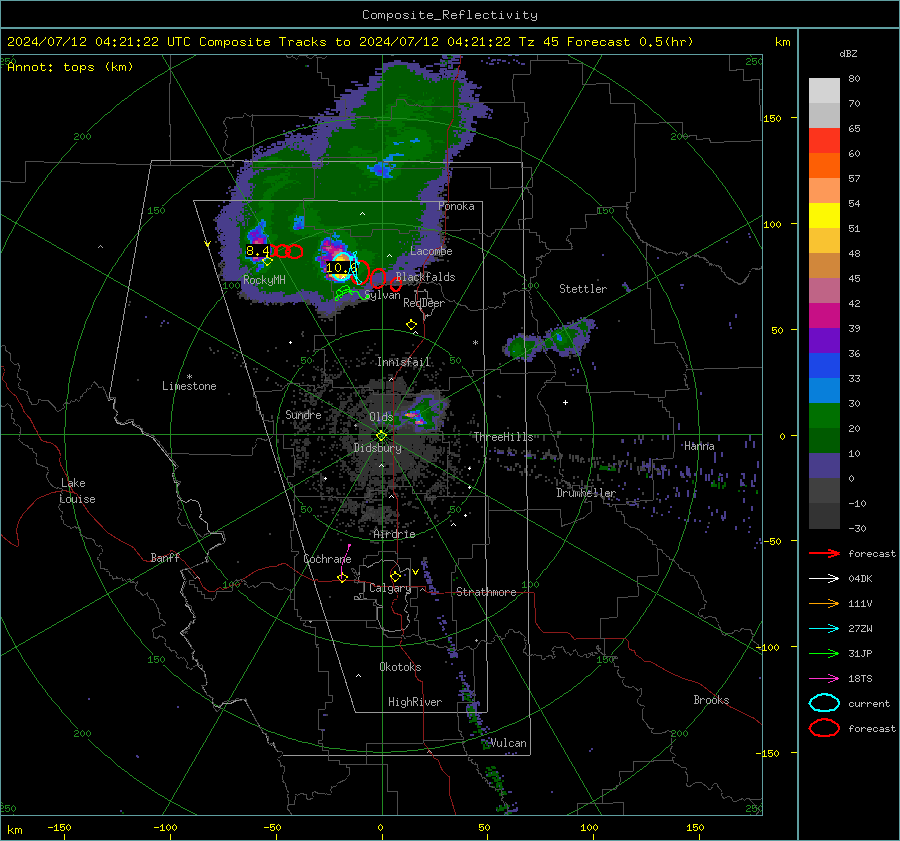Select the red swatch in the dBZ scale
This screenshot has height=841, width=900.
click(824, 141)
